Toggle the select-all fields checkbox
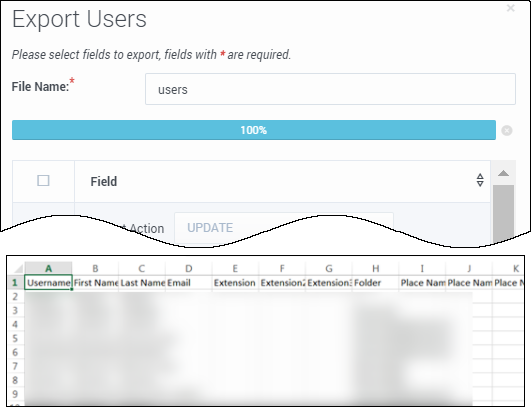531x412 pixels. click(x=43, y=181)
